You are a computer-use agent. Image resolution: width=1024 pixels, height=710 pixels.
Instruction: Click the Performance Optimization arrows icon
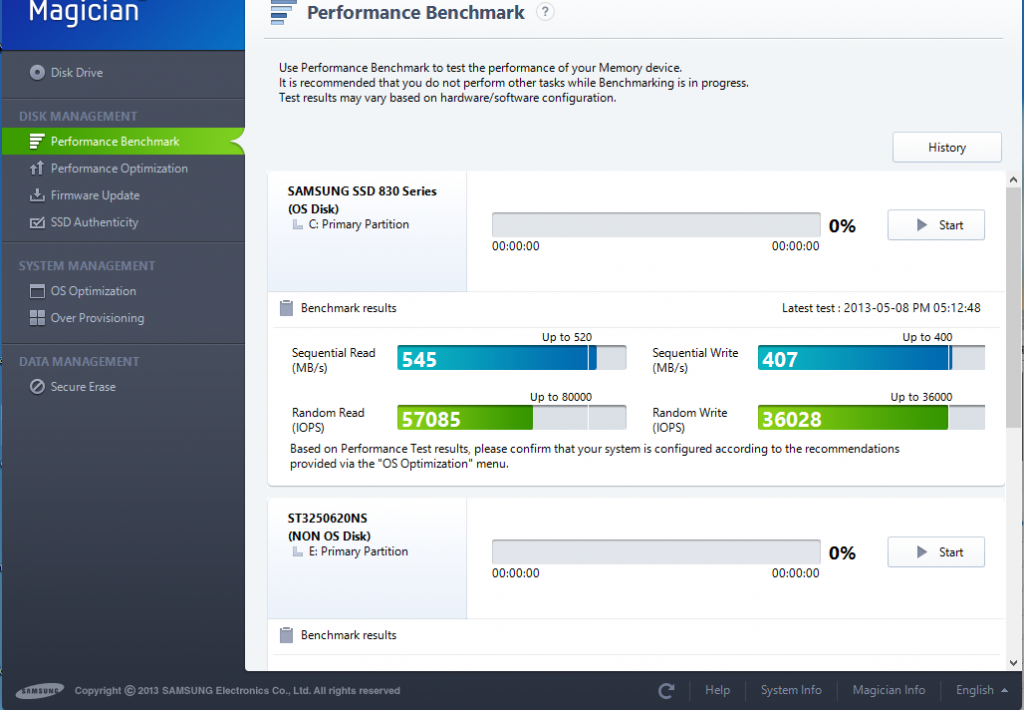[37, 168]
